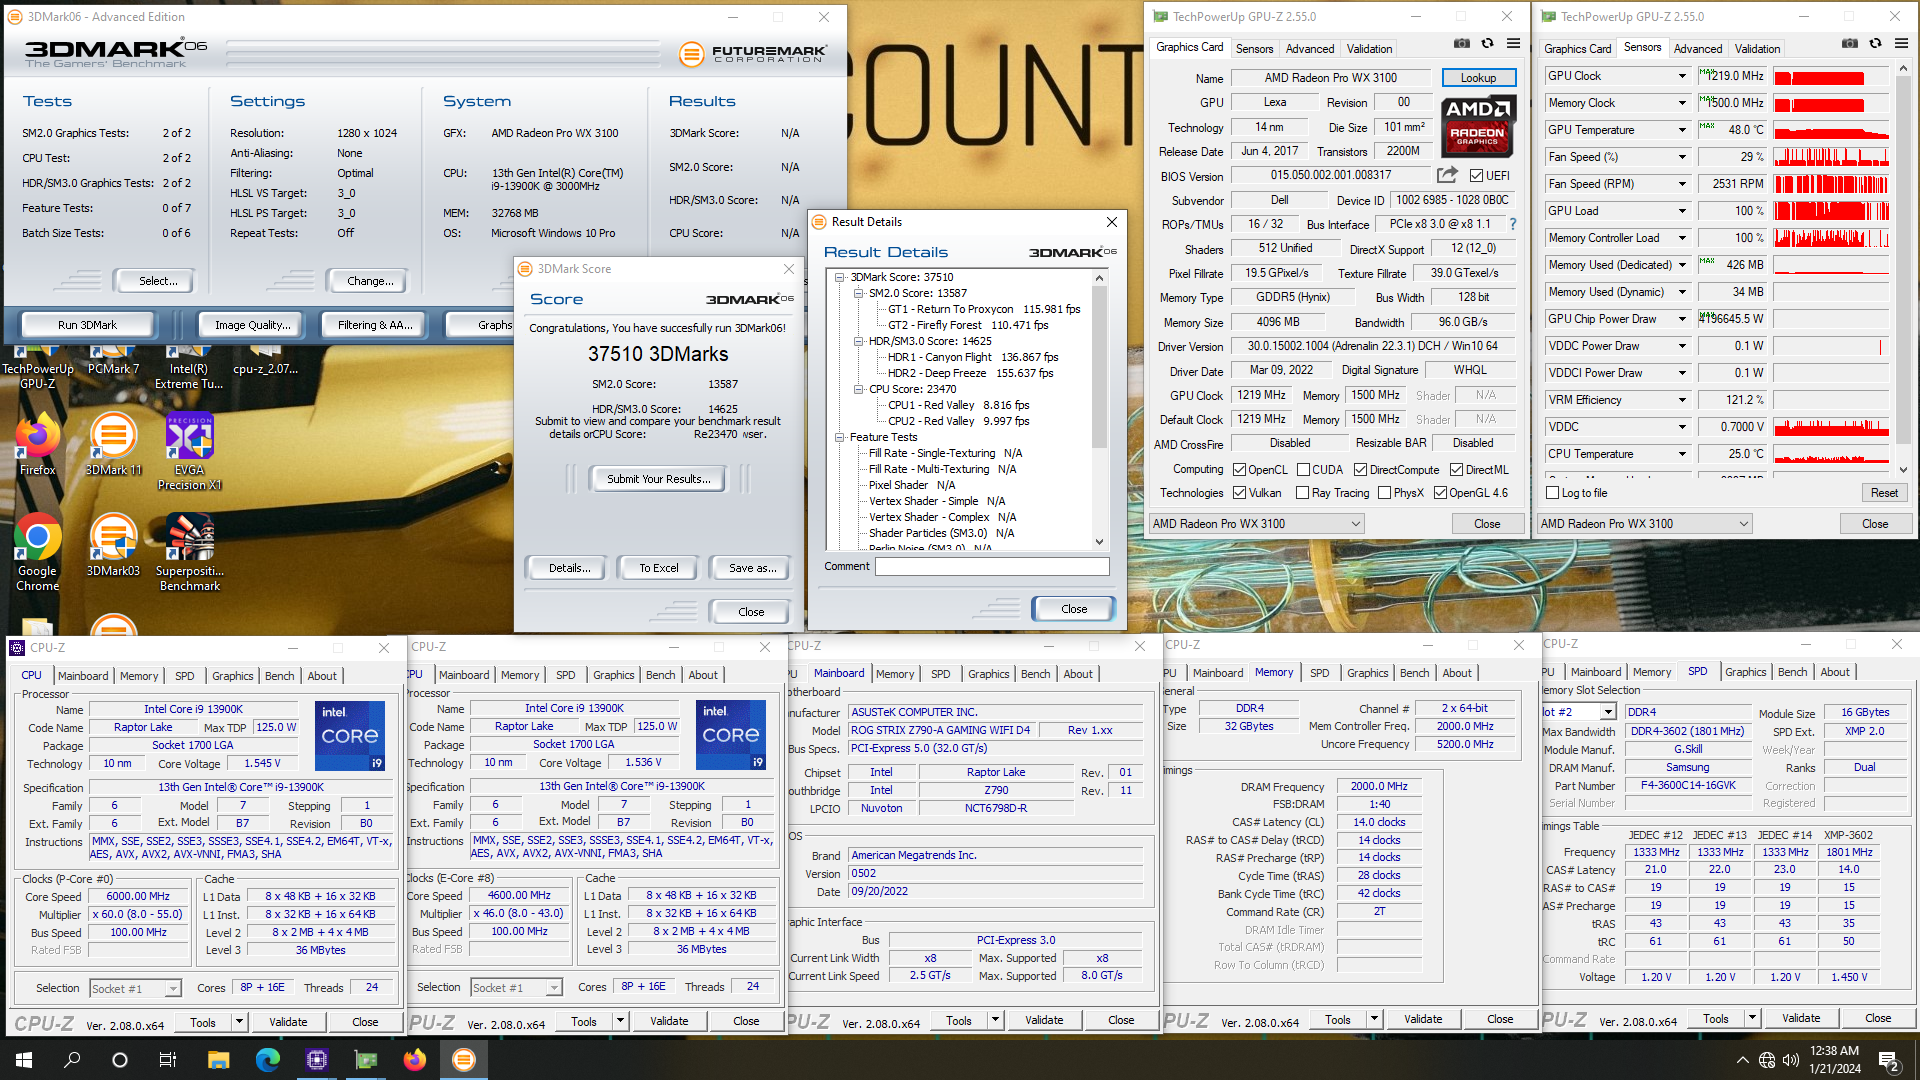This screenshot has width=1920, height=1080.
Task: Click the Result Details tree scrollbar down arrow
Action: tap(1100, 542)
